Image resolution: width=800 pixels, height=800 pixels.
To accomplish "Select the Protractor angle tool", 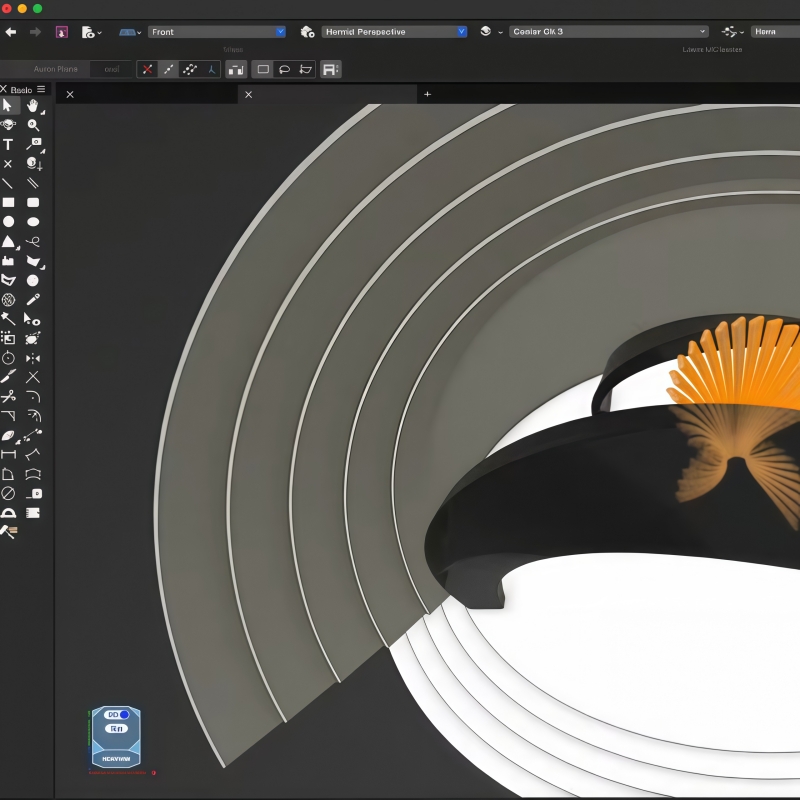I will pos(8,513).
